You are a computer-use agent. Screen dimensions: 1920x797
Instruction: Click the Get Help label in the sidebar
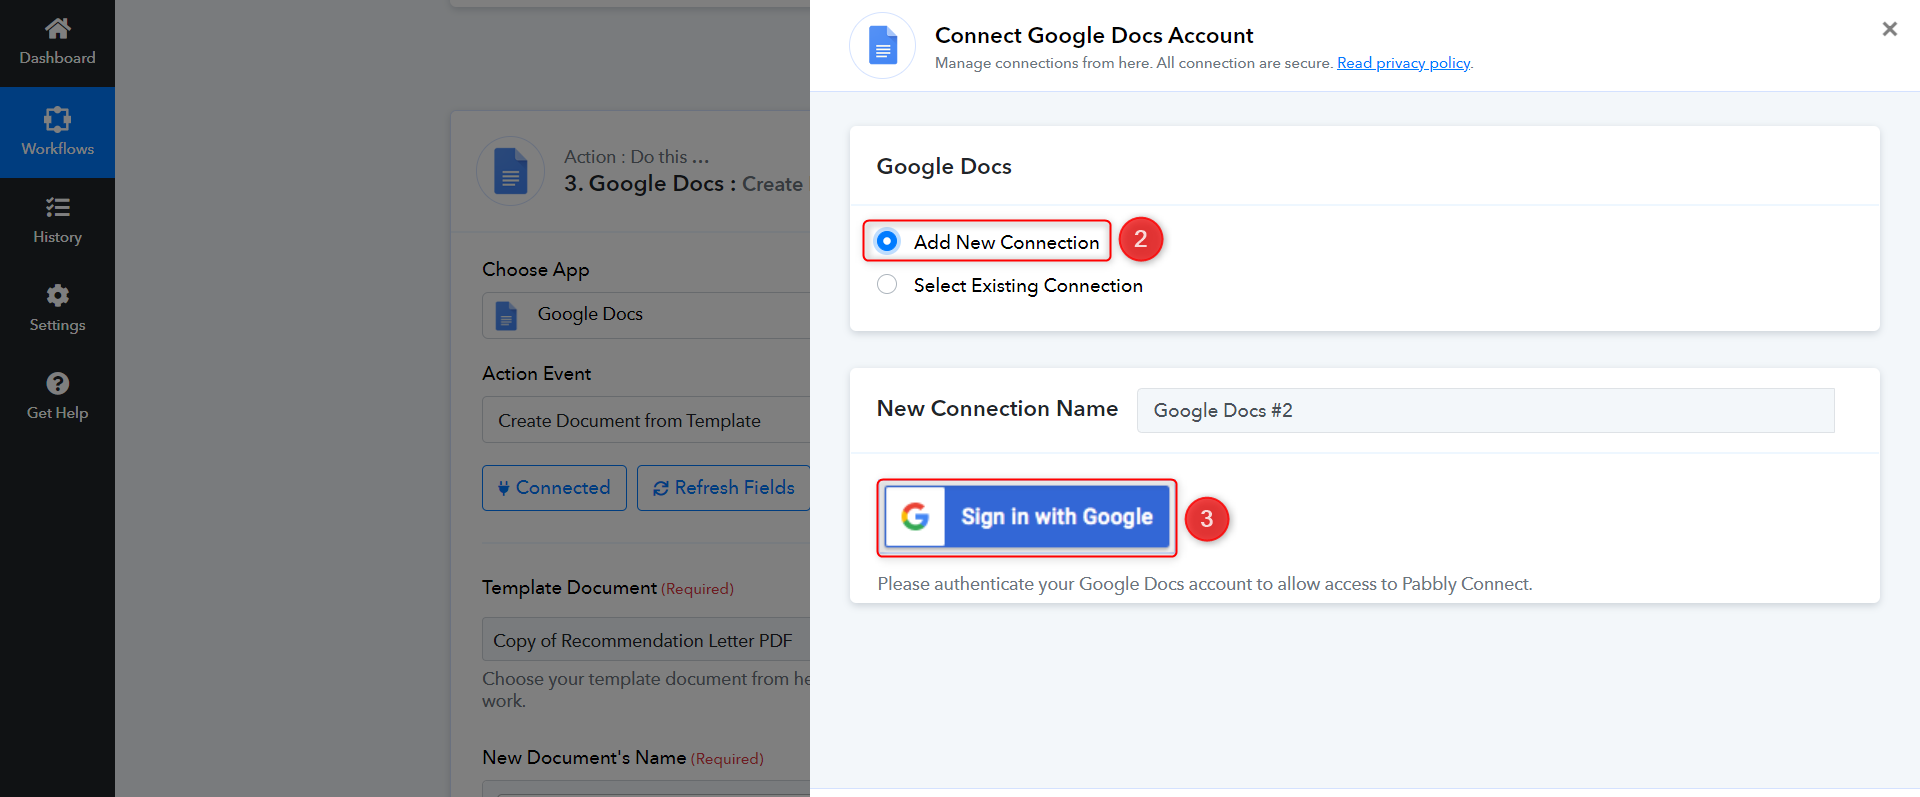[x=57, y=413]
